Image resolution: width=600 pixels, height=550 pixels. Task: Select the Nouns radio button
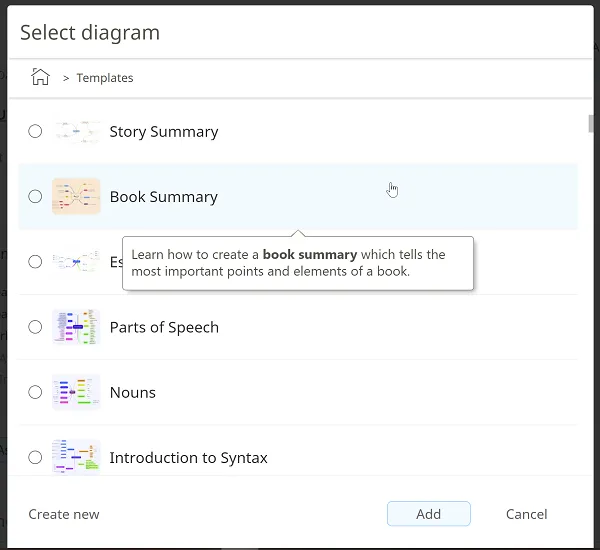tap(35, 392)
